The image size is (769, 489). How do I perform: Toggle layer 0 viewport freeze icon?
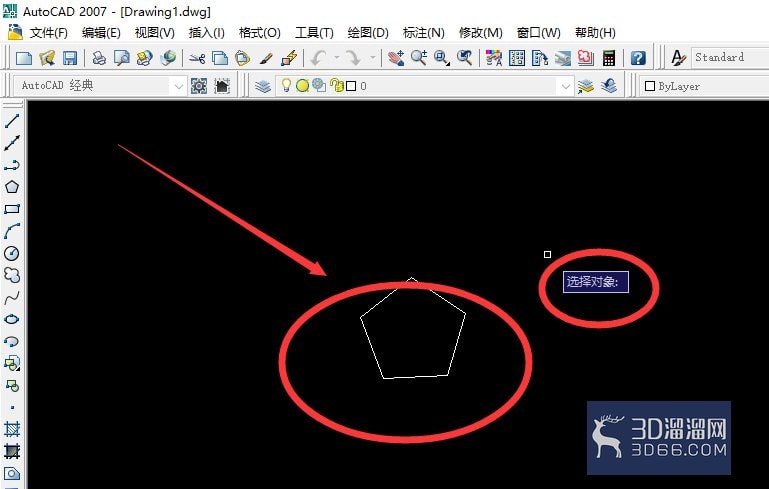319,85
